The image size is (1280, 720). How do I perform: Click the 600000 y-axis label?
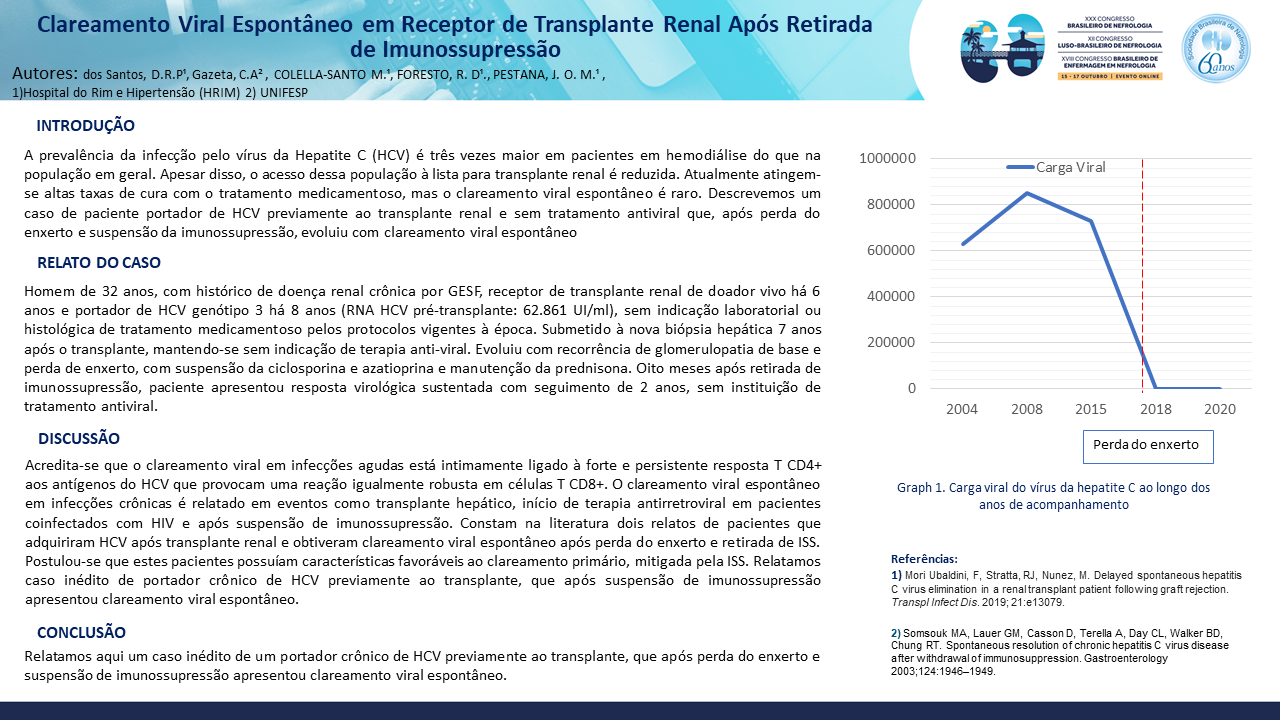[892, 251]
